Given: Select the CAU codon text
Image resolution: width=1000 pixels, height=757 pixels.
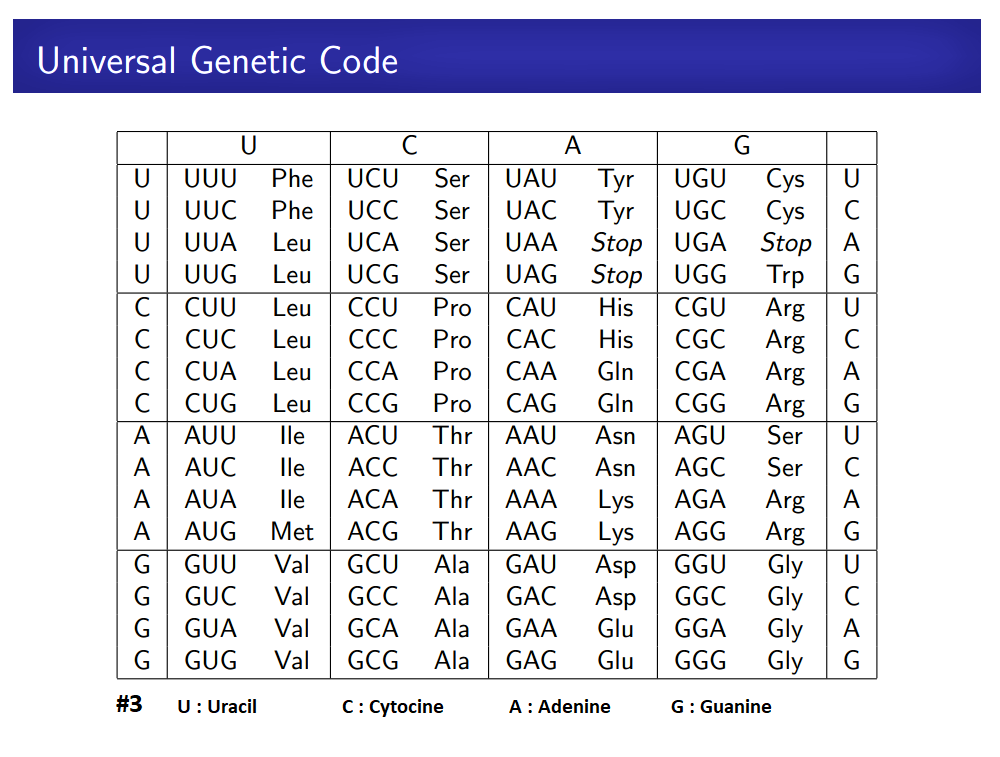Looking at the screenshot, I should coord(530,307).
